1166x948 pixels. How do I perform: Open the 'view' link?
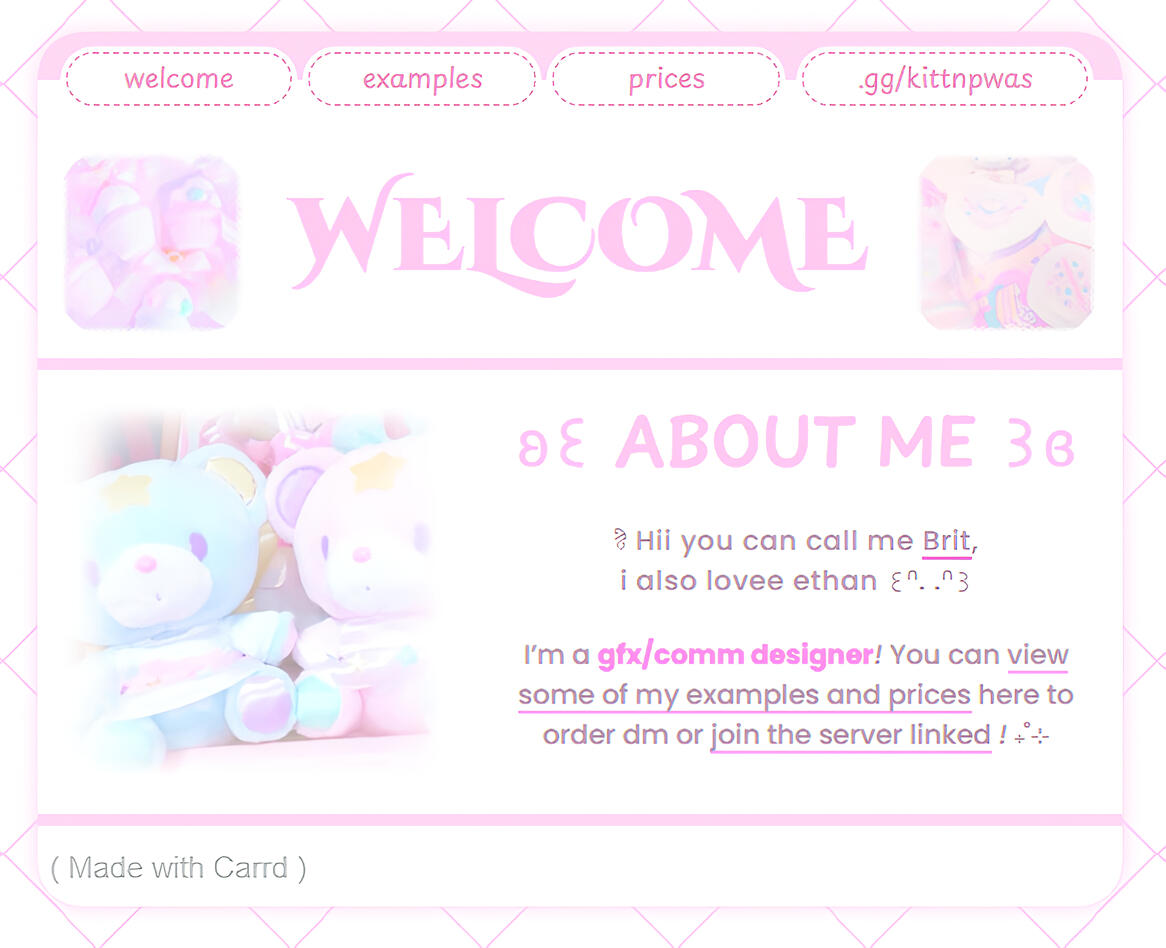[1038, 656]
